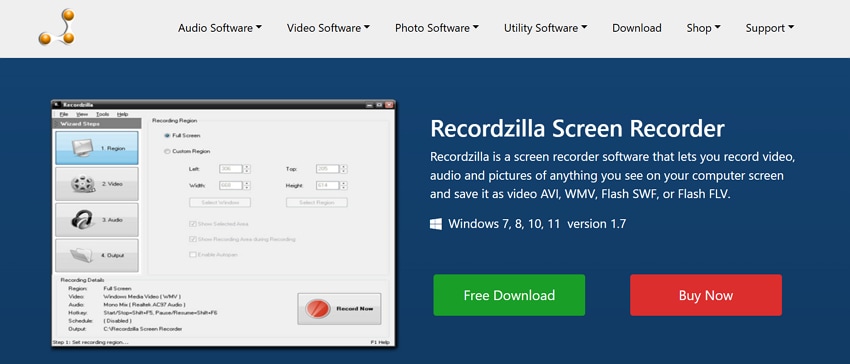
Task: Click the 'Recordzilla Screen Recorder' heading
Action: click(577, 129)
